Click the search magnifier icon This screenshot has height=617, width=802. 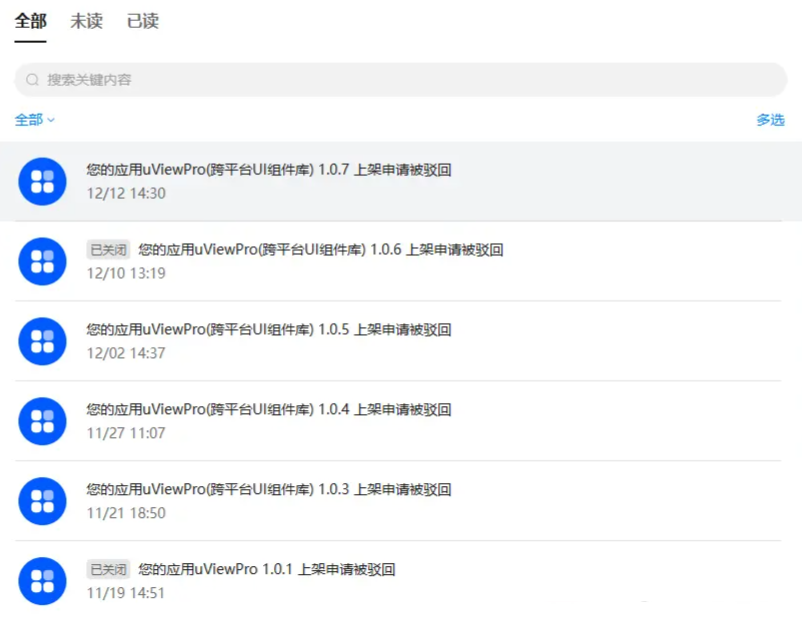click(x=32, y=80)
